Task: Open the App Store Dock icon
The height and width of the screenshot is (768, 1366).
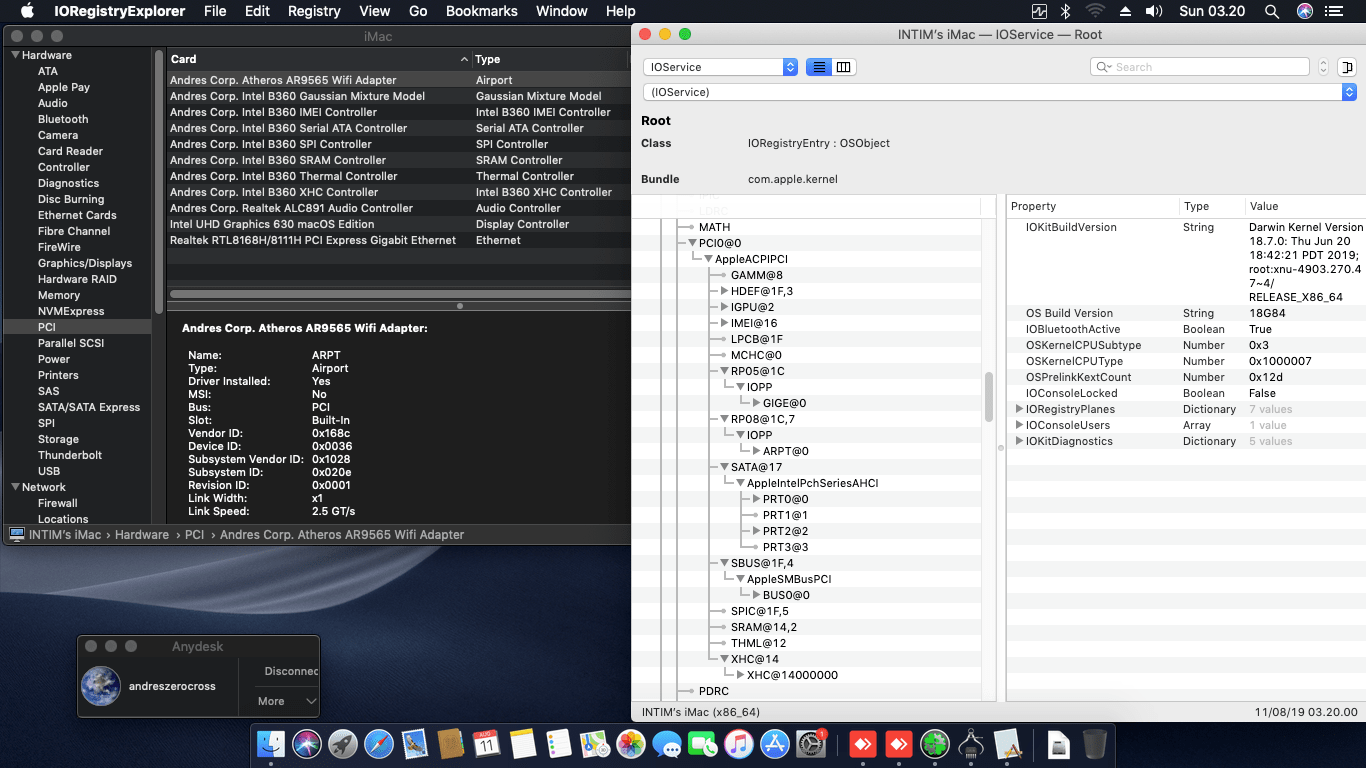Action: point(775,744)
